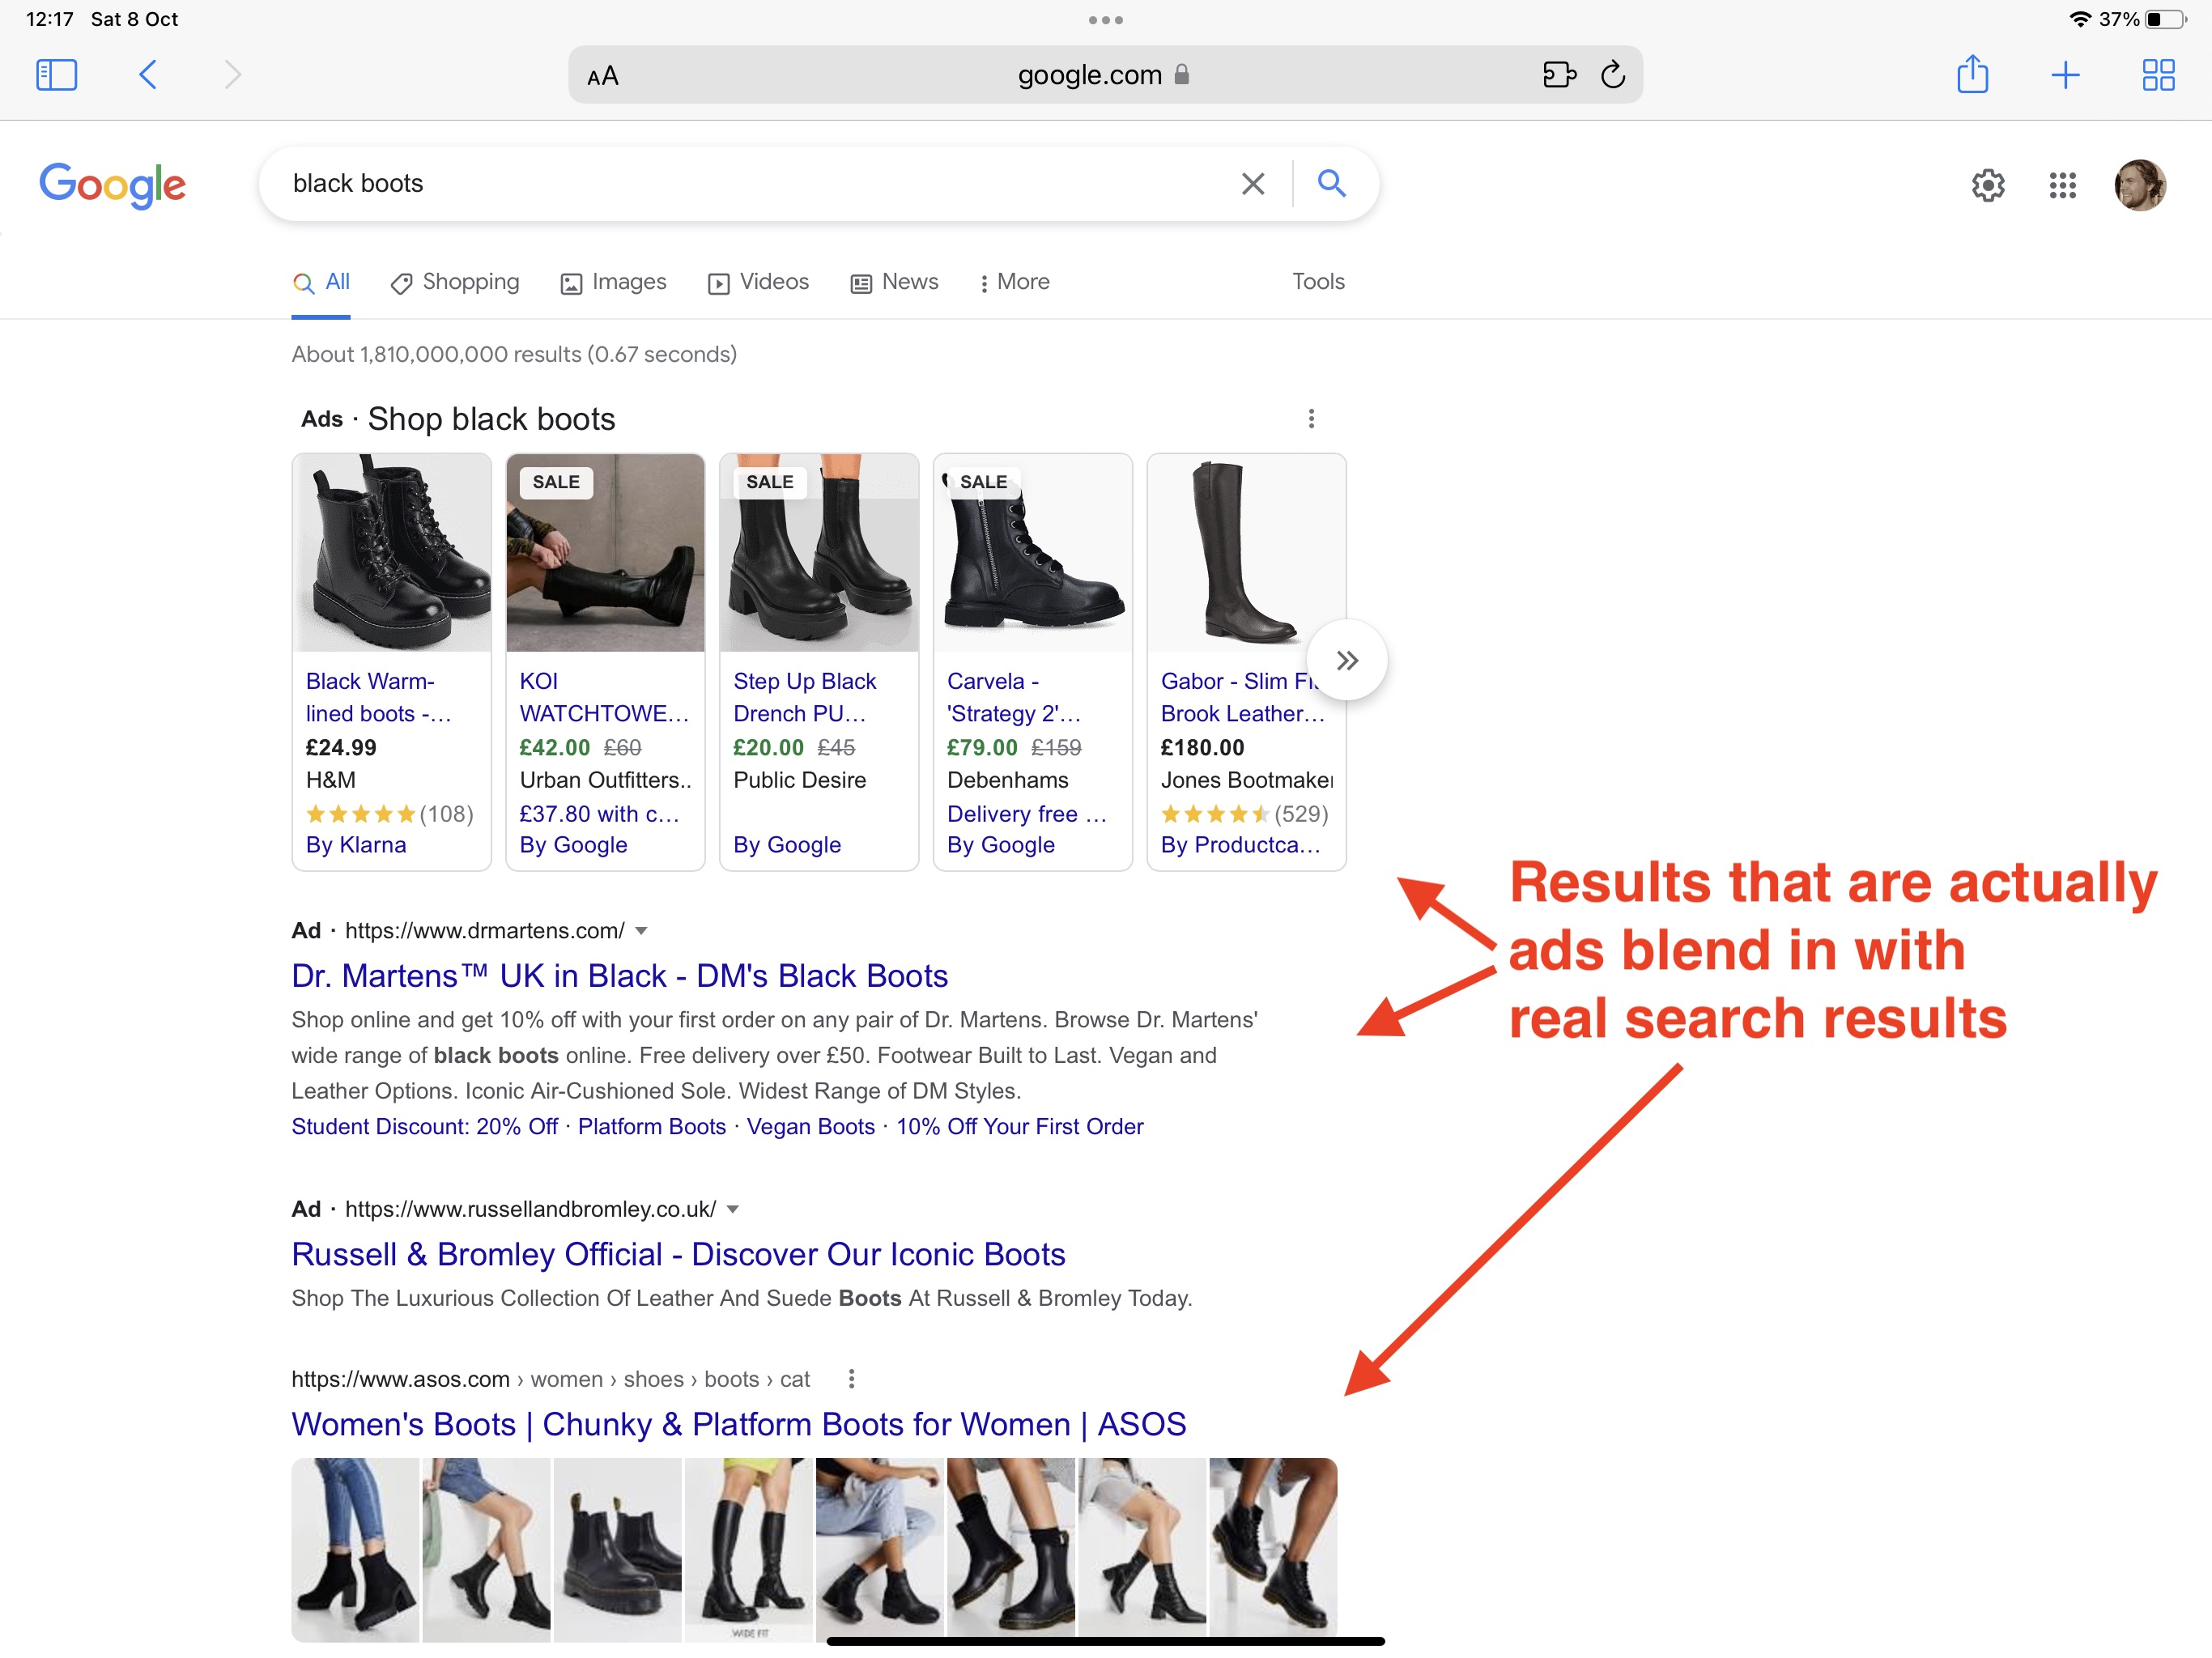Open the AA reader text menu
This screenshot has height=1658, width=2212.
[x=603, y=76]
